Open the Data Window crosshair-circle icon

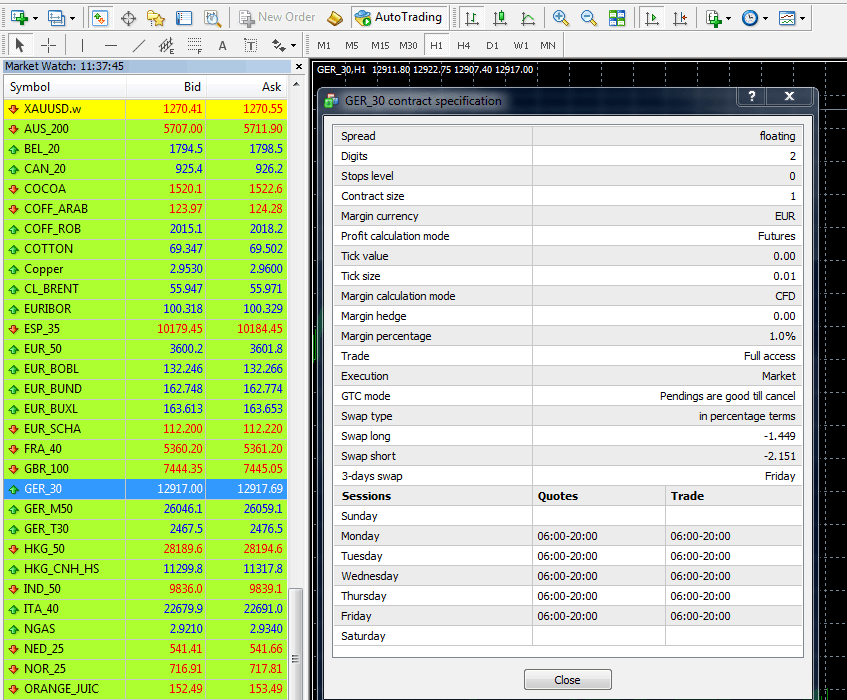coord(129,18)
